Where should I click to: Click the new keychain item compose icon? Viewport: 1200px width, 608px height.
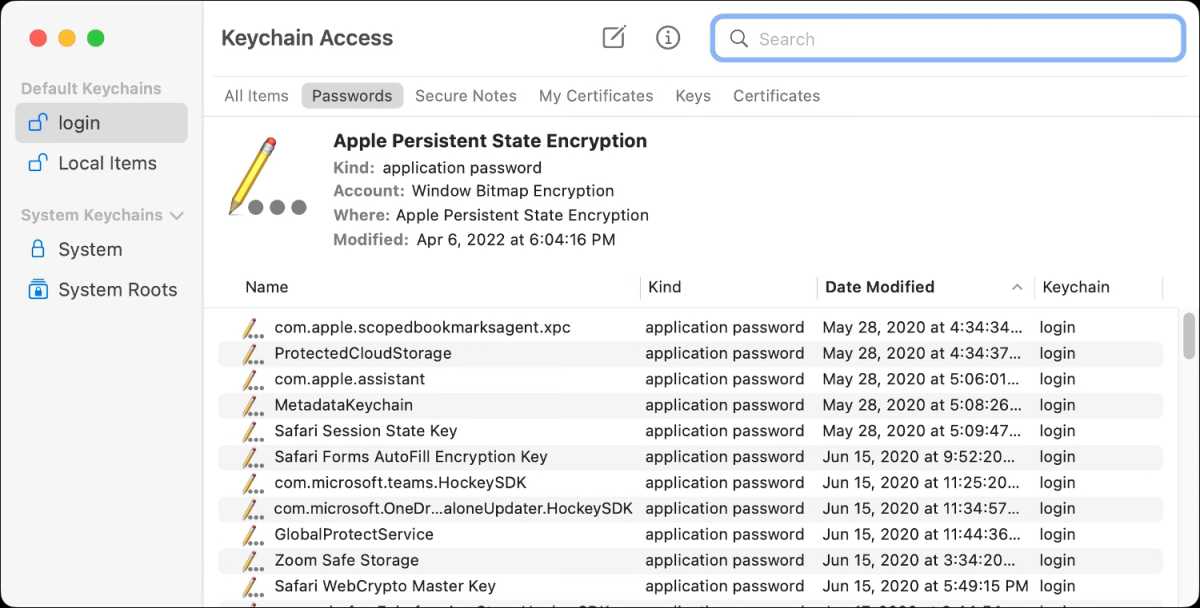(x=614, y=38)
